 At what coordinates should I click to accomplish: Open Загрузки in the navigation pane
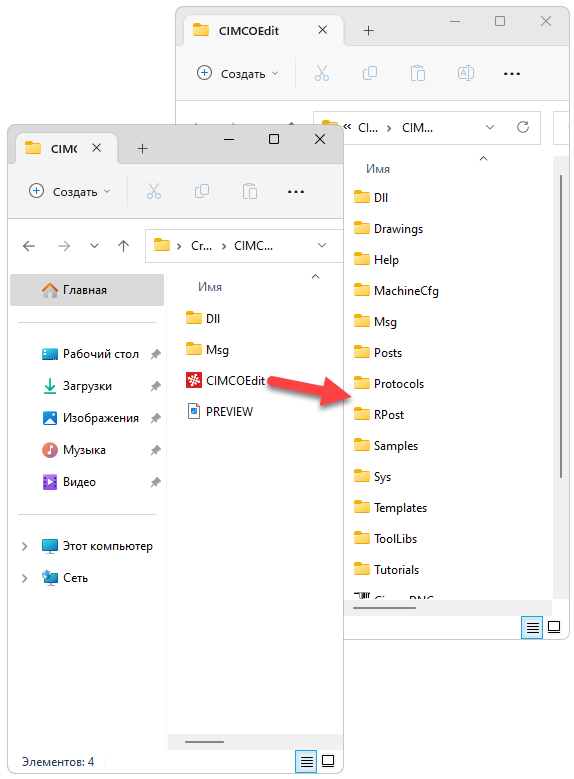[87, 386]
